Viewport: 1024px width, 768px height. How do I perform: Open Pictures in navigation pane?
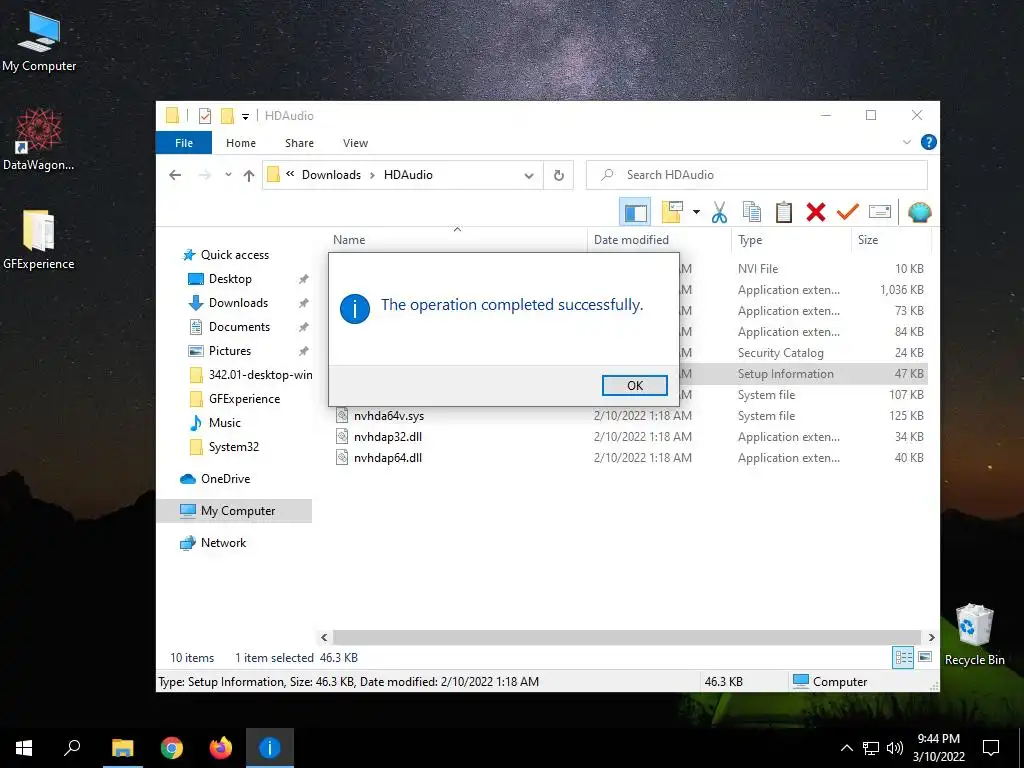pos(229,351)
